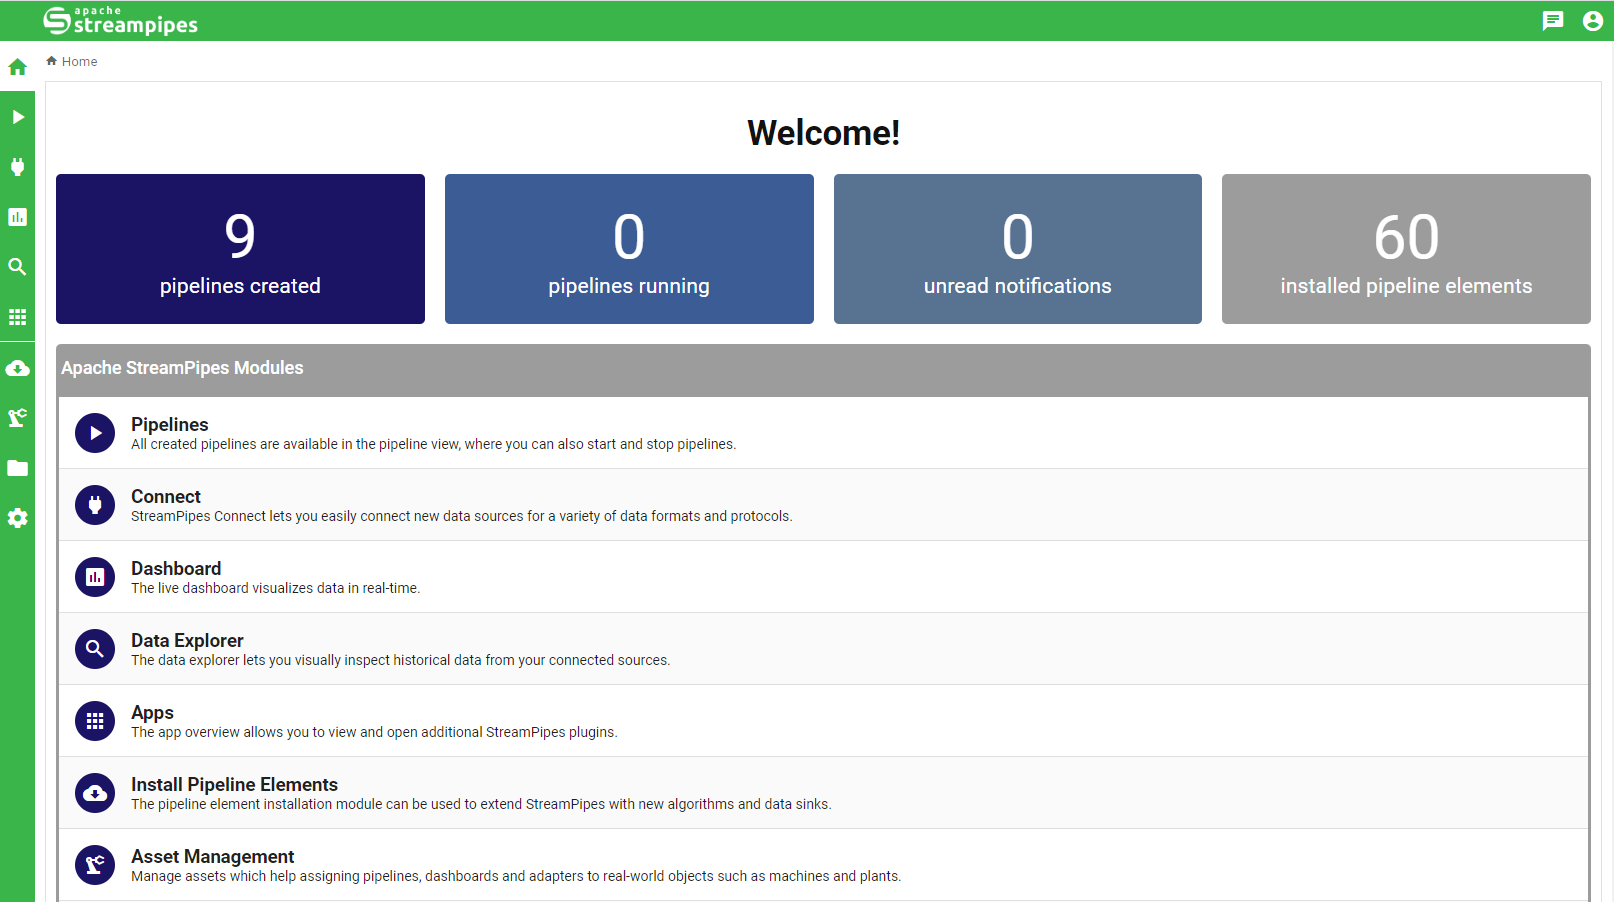Click the Dashboard module chart icon
This screenshot has width=1614, height=902.
pyautogui.click(x=95, y=577)
